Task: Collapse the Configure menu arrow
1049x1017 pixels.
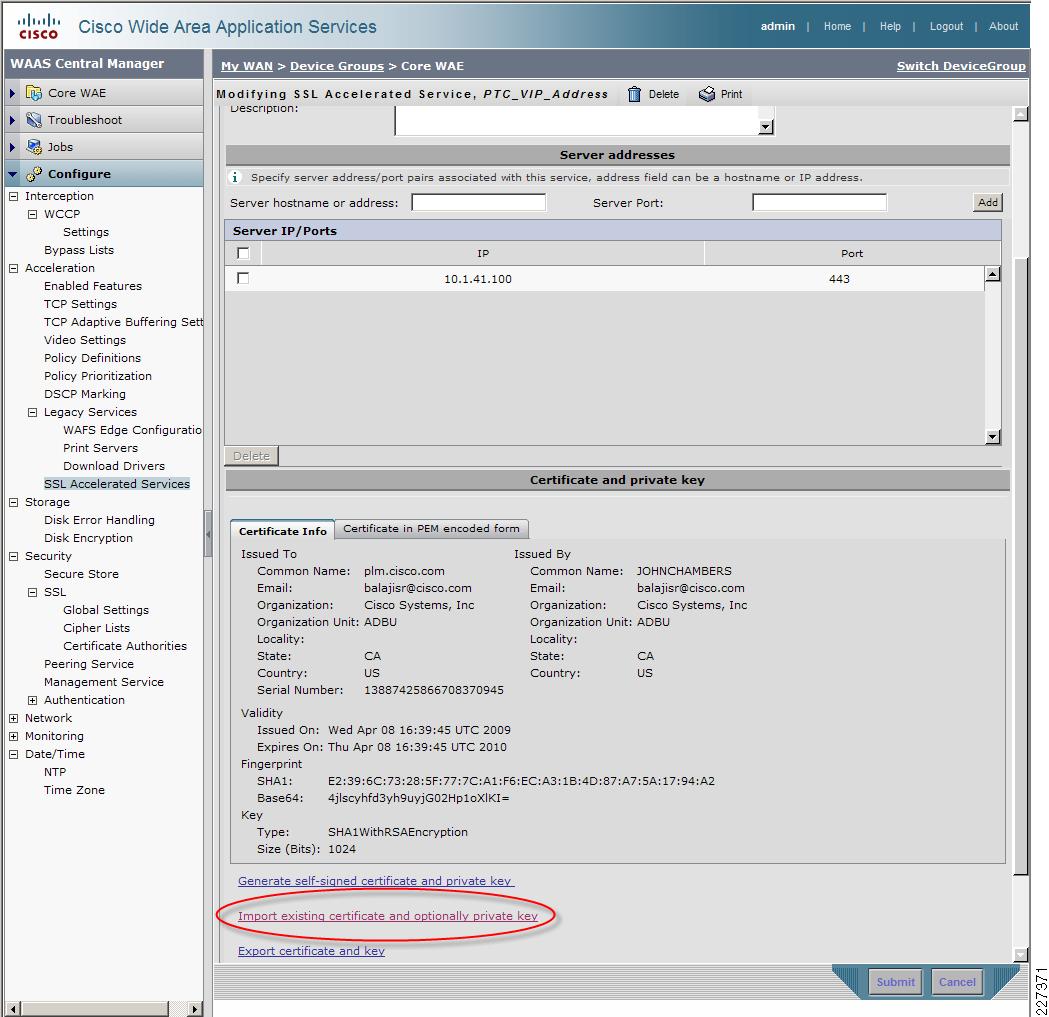Action: tap(12, 174)
